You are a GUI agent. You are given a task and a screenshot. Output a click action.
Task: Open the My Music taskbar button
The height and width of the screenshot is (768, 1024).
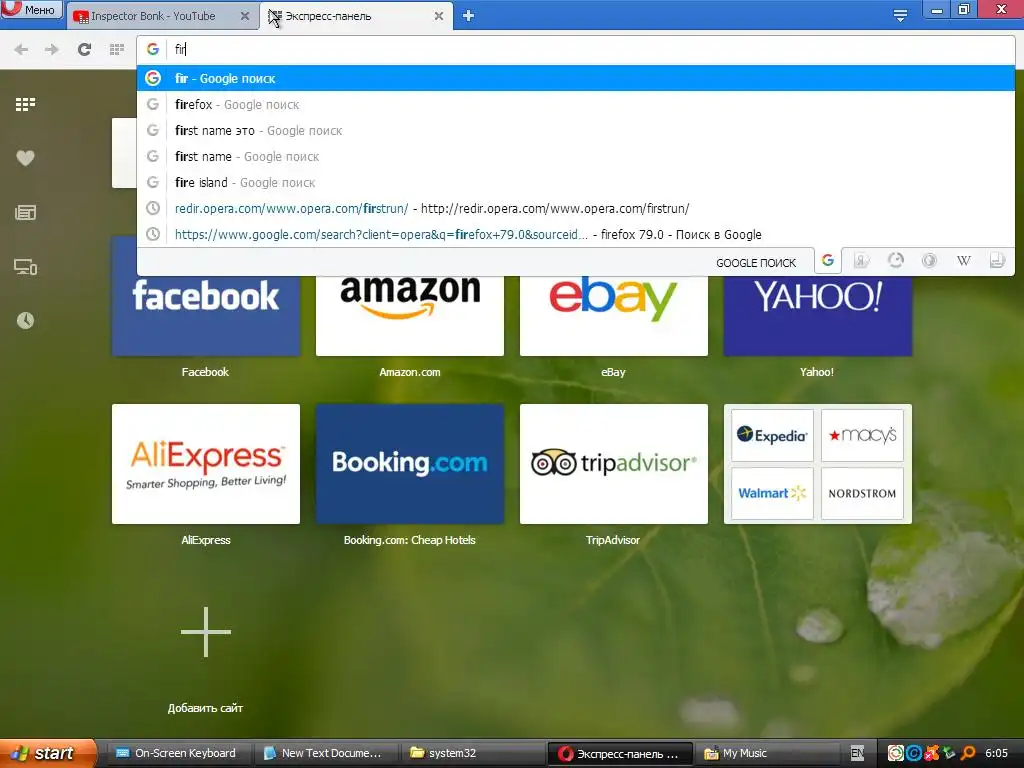coord(765,753)
